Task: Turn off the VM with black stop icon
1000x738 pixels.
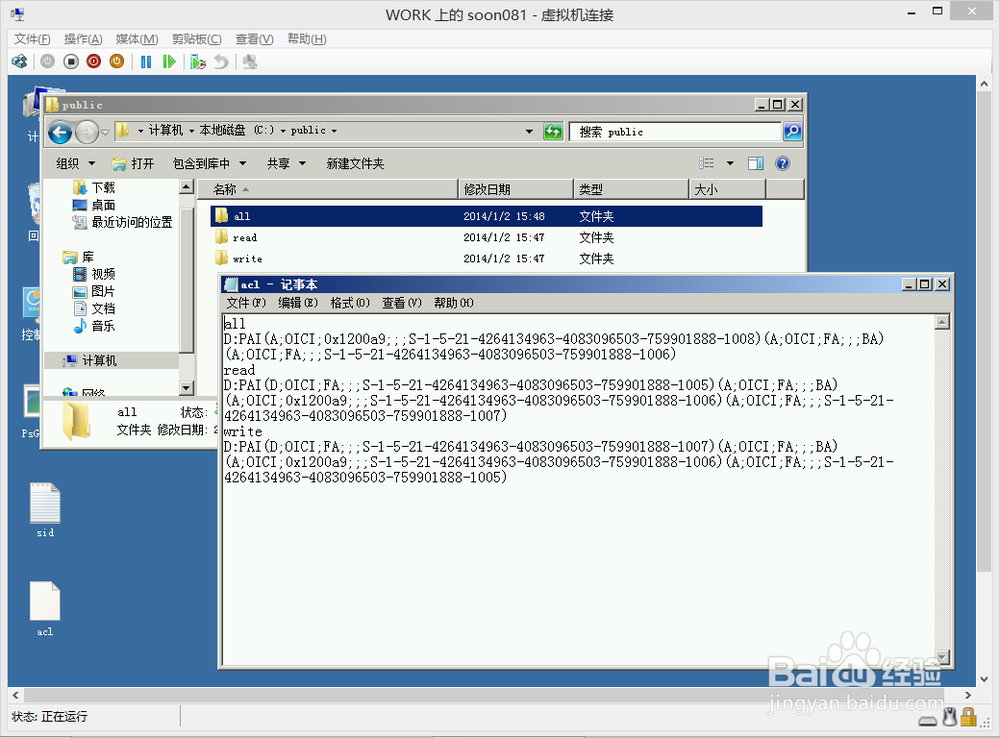Action: click(x=71, y=62)
